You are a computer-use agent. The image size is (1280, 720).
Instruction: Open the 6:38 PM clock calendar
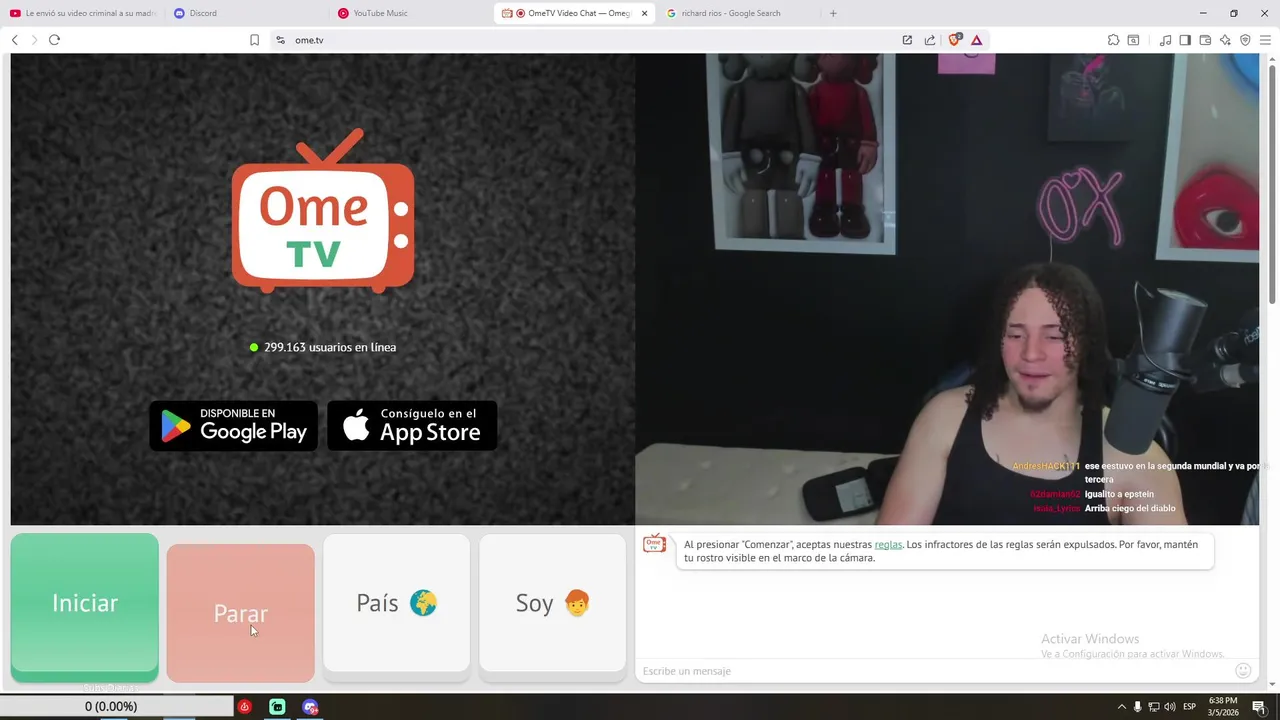pos(1223,706)
